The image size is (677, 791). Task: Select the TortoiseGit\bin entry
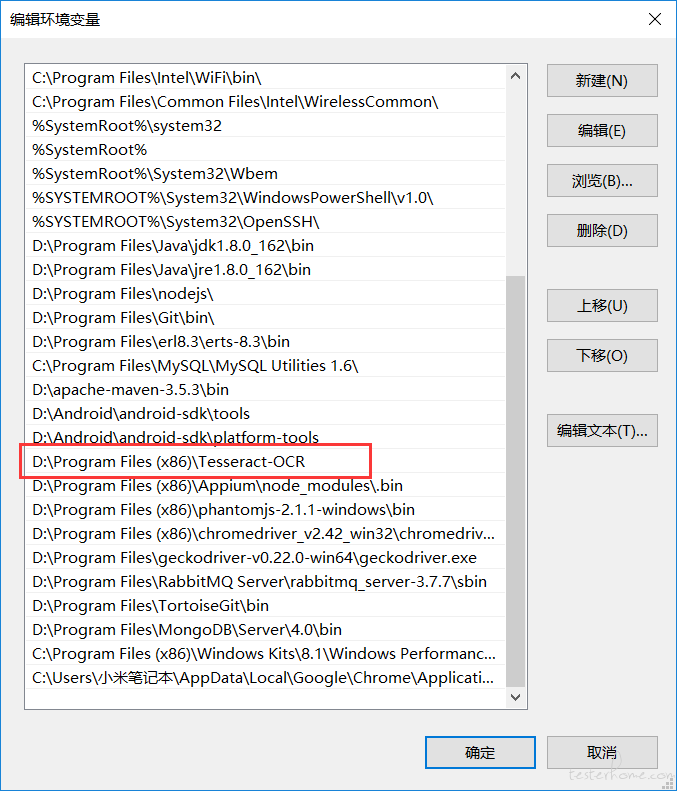(265, 605)
